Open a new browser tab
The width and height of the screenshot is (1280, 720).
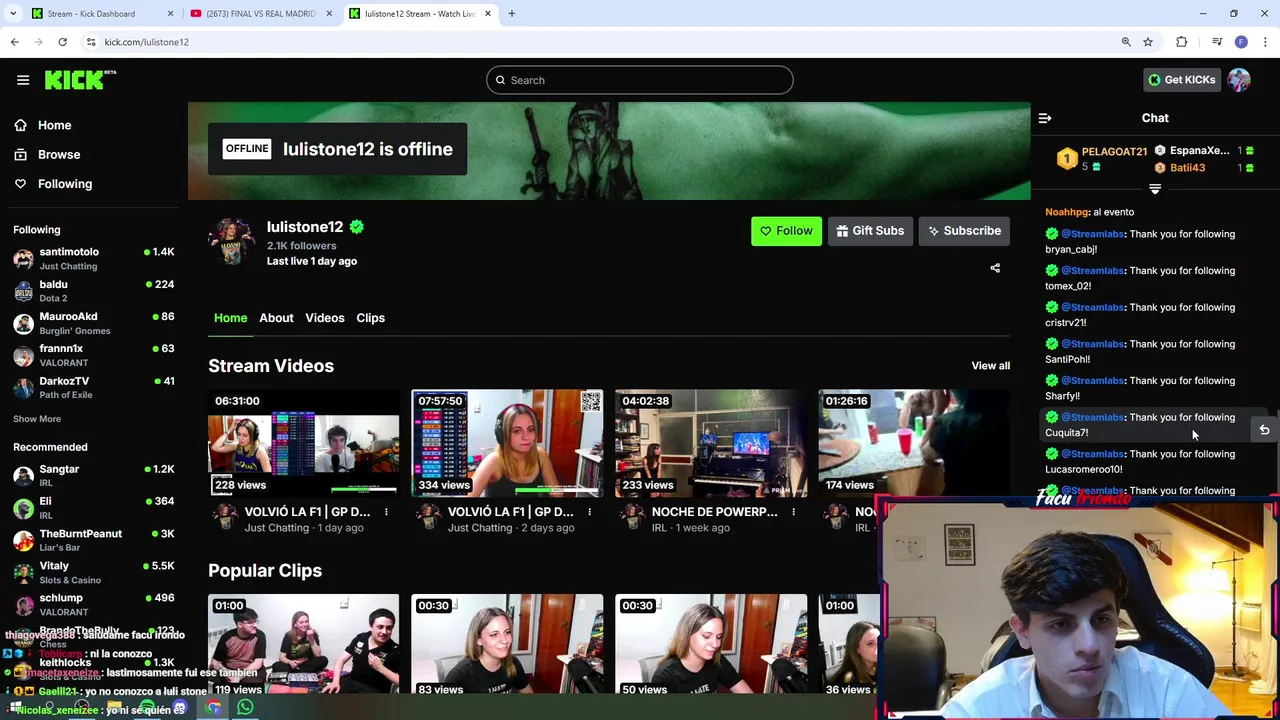tap(512, 14)
